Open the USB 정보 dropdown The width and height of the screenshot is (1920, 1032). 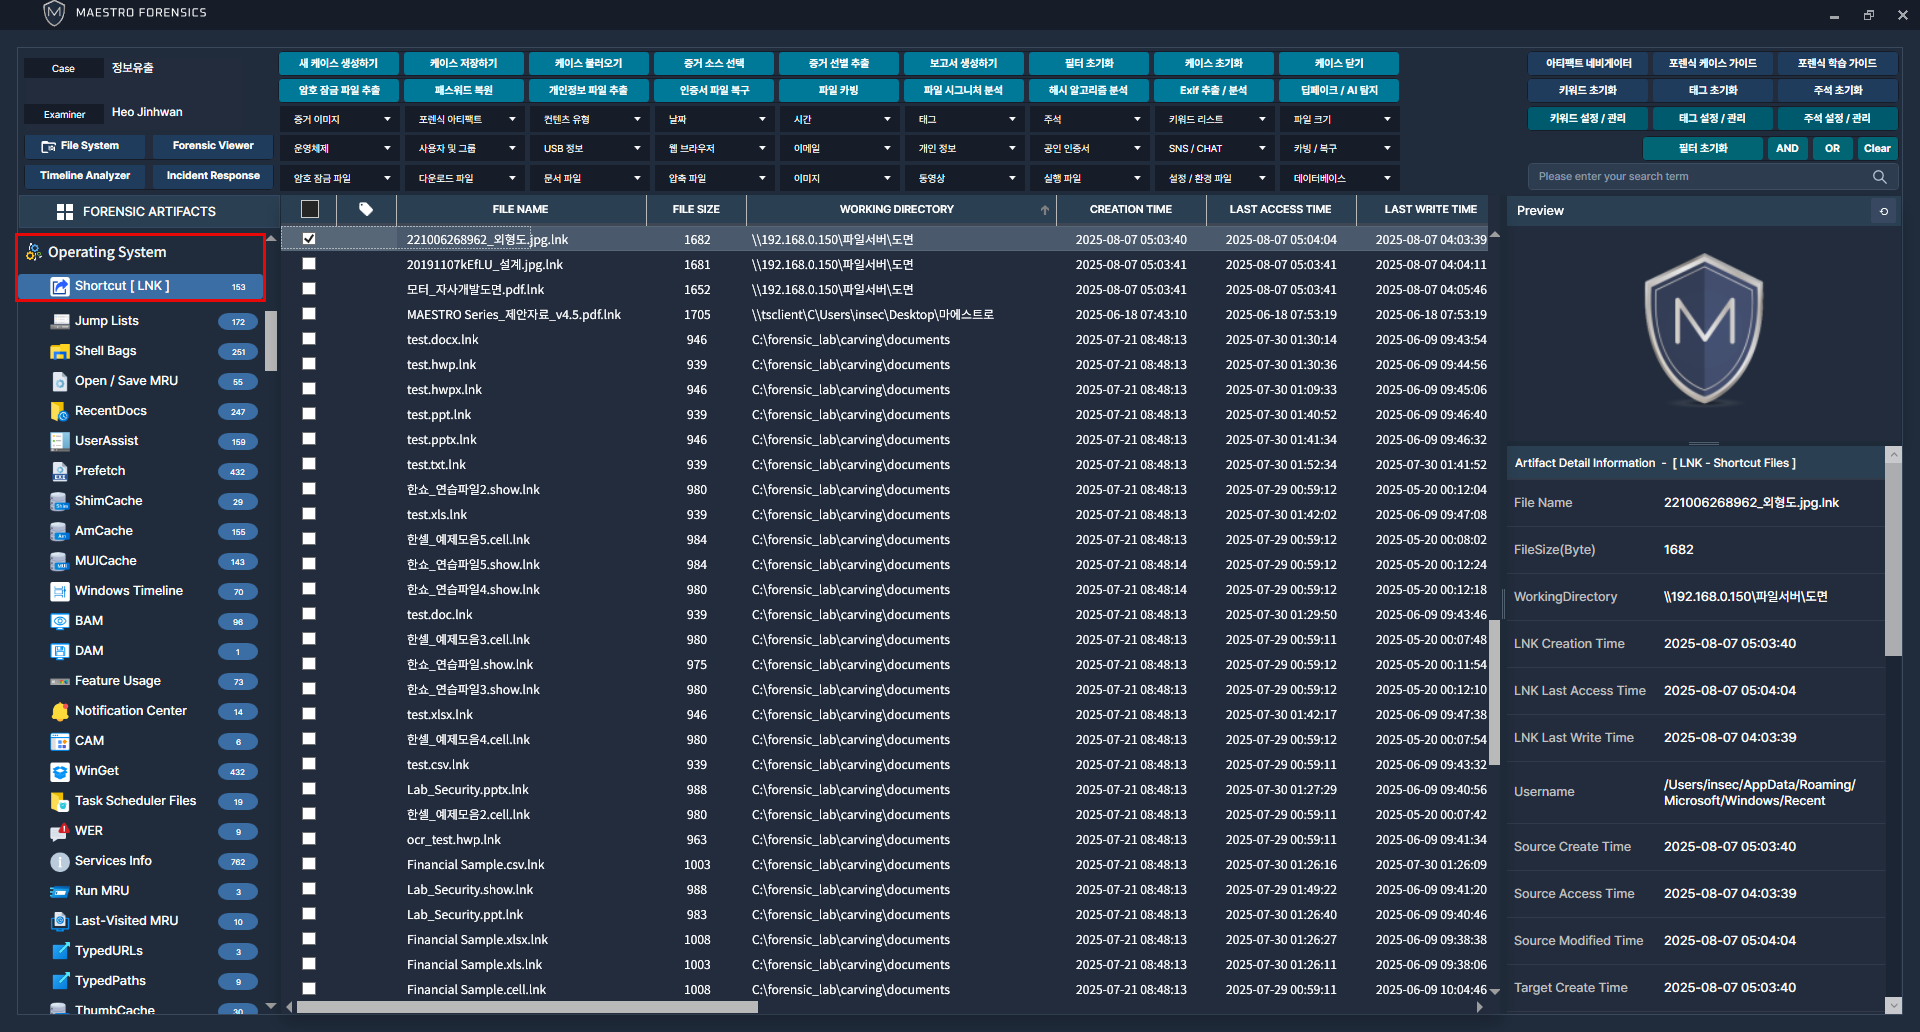click(589, 149)
